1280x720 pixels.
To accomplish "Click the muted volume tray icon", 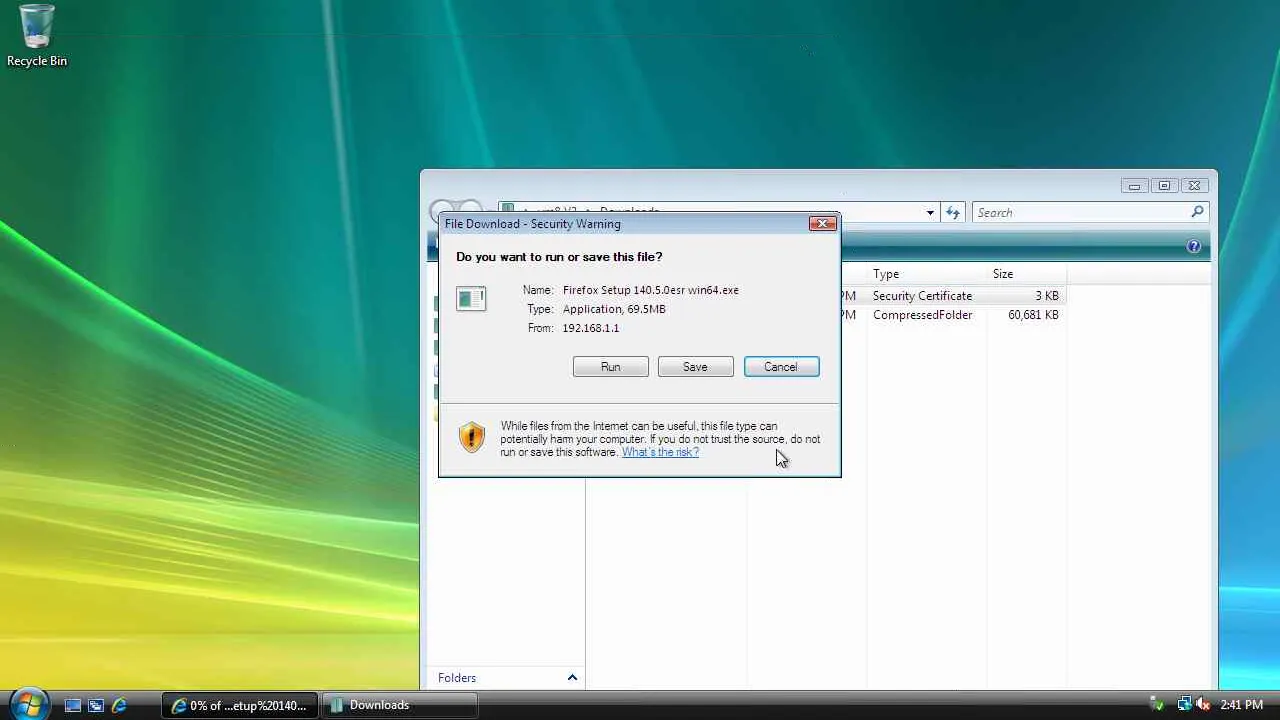I will [x=1203, y=705].
